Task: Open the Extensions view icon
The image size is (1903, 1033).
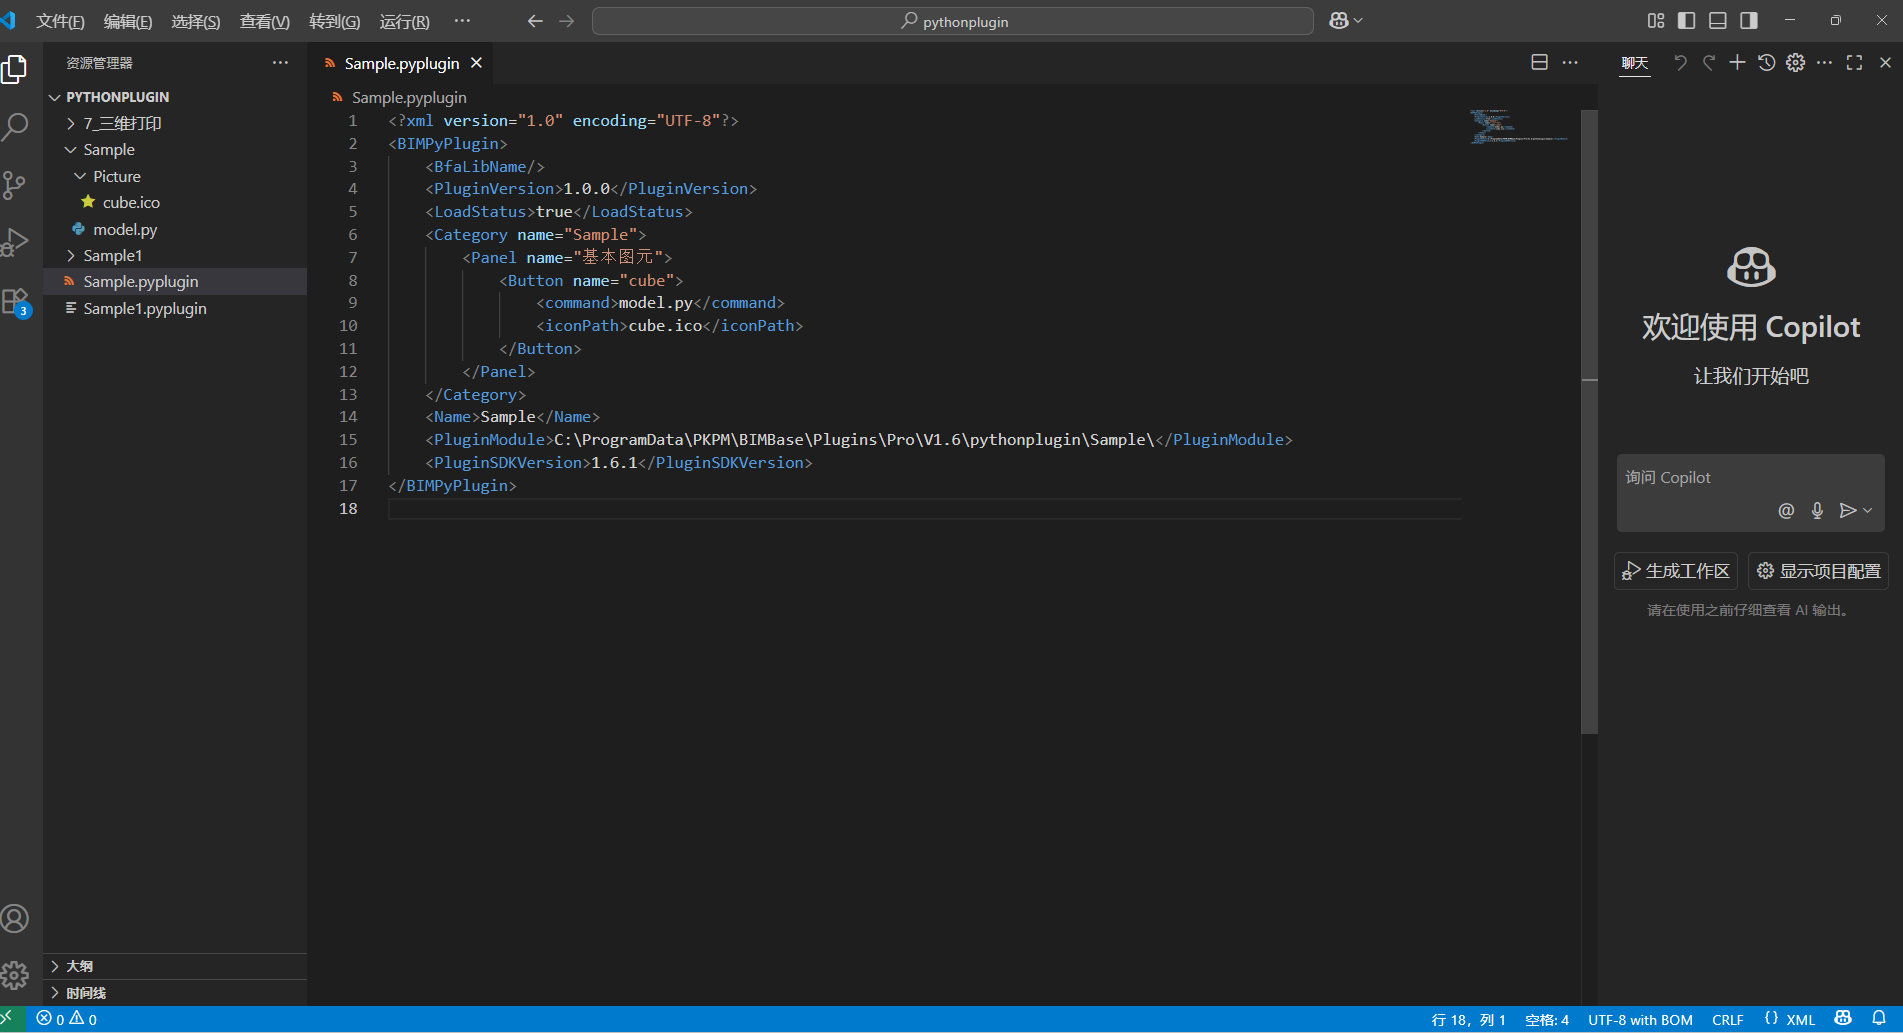Action: pyautogui.click(x=15, y=301)
